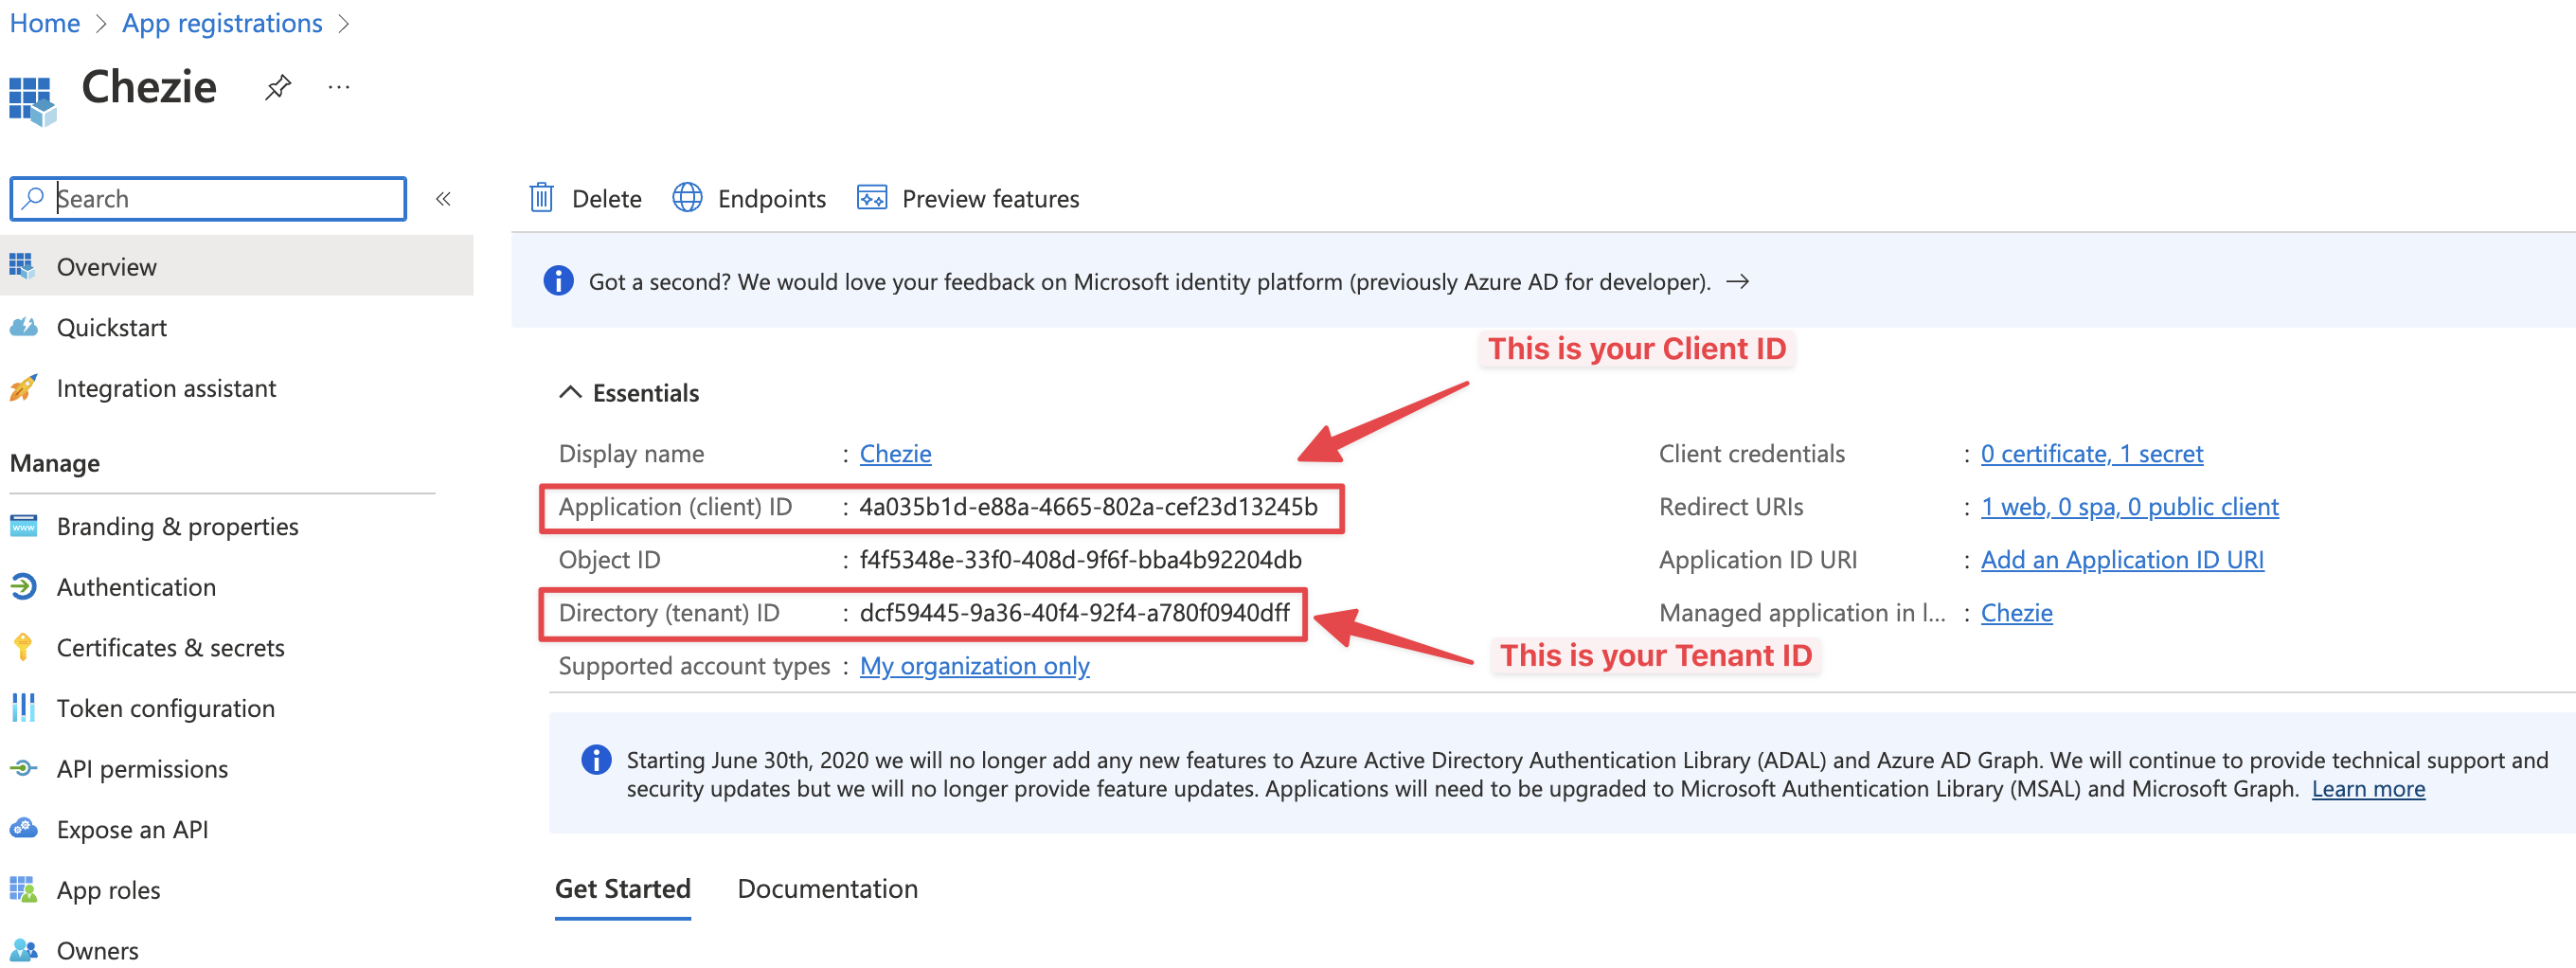Collapse the sidebar with the double chevron

click(x=443, y=198)
